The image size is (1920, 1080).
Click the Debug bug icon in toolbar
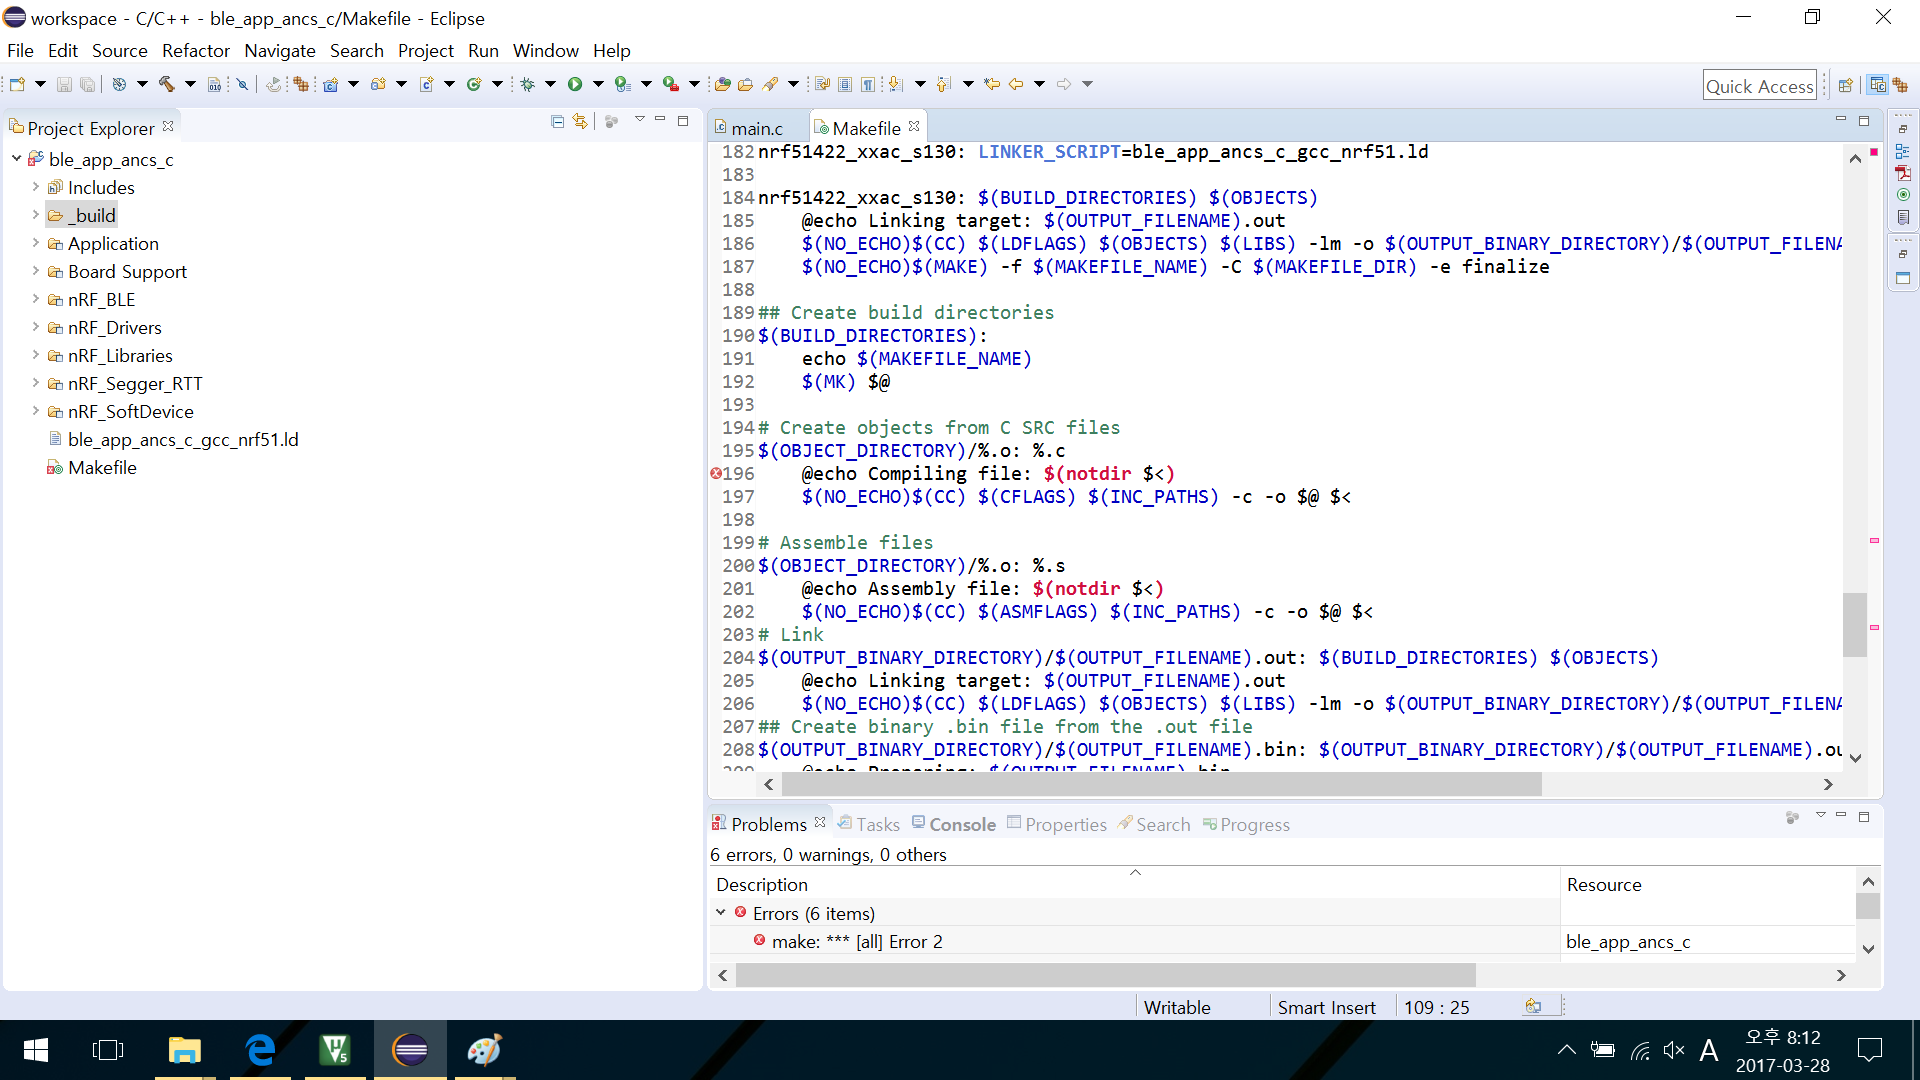[528, 84]
